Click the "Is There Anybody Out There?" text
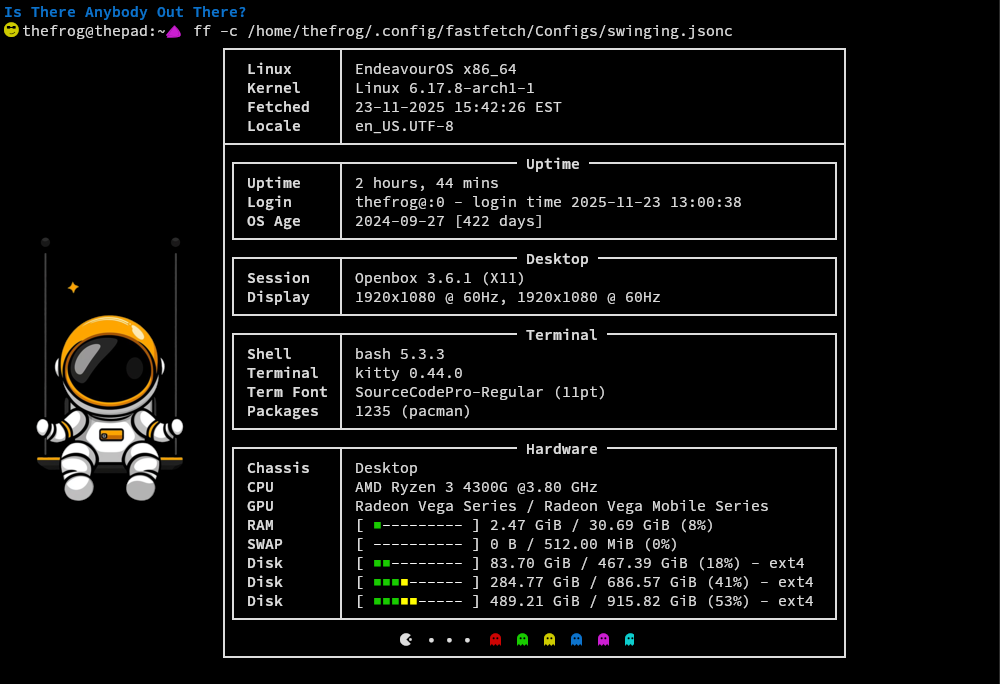Viewport: 1000px width, 684px height. 125,12
